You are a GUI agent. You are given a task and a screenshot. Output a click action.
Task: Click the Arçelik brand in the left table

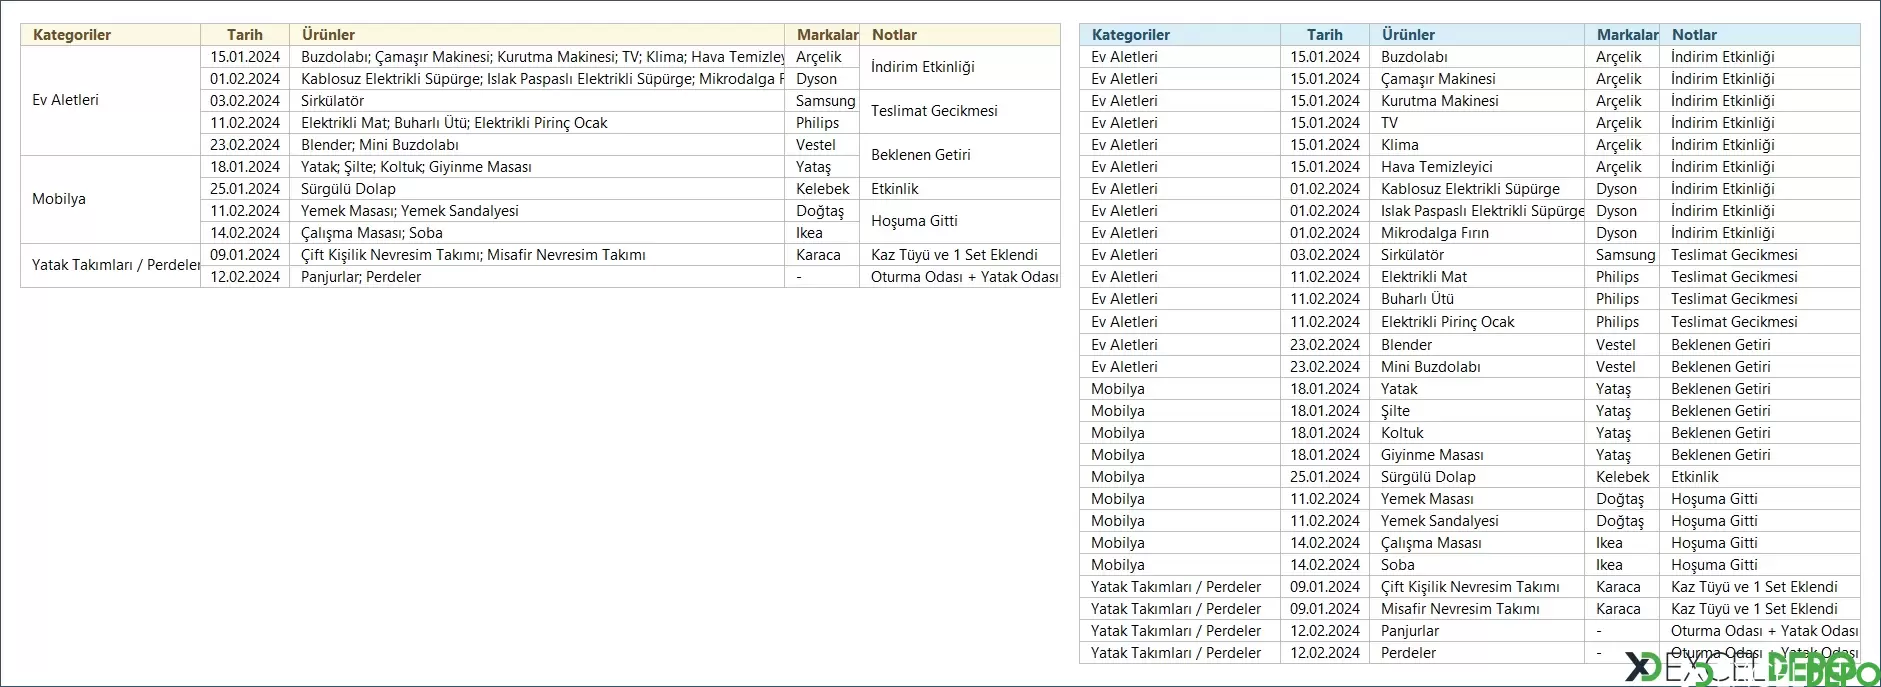pos(822,57)
